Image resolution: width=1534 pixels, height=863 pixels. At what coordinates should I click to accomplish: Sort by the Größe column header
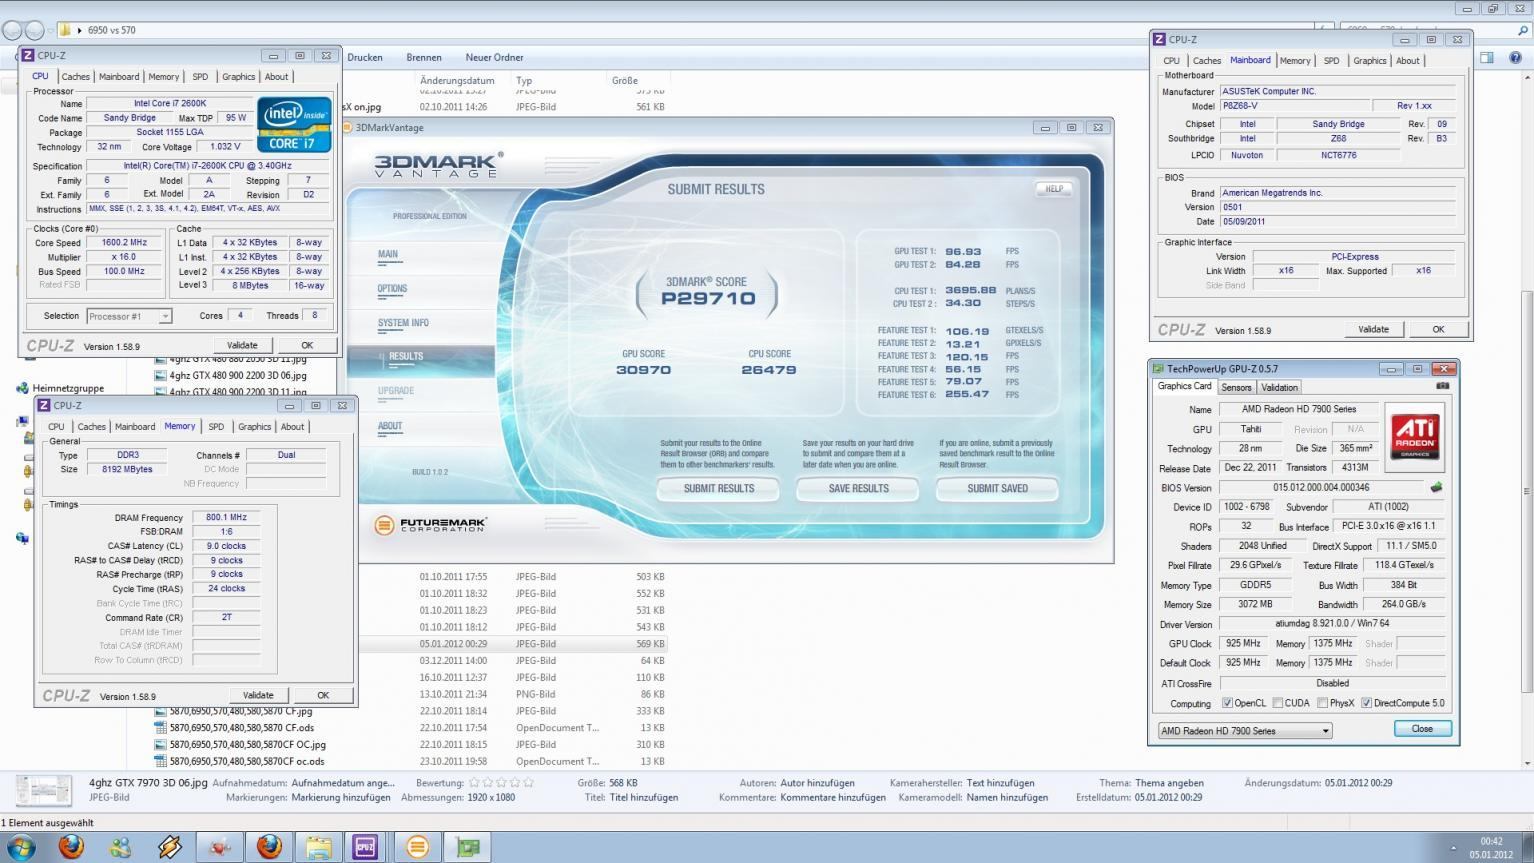(624, 80)
